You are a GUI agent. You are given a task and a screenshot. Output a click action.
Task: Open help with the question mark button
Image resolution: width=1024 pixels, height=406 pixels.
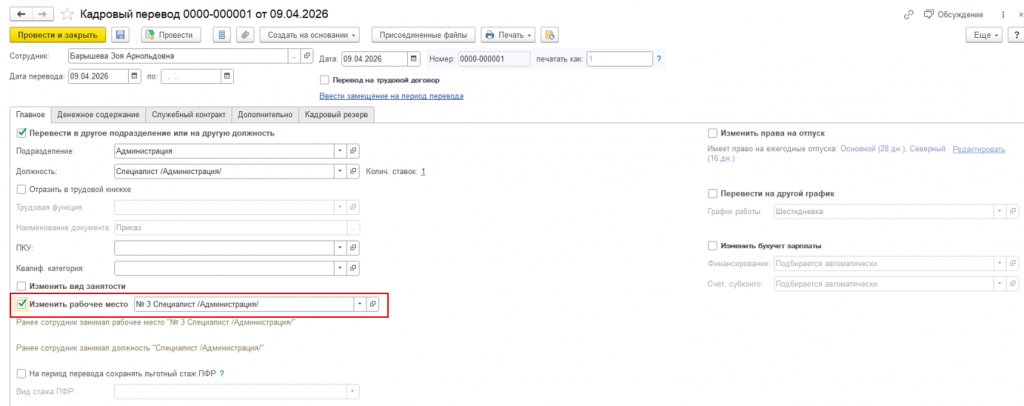coord(1017,35)
